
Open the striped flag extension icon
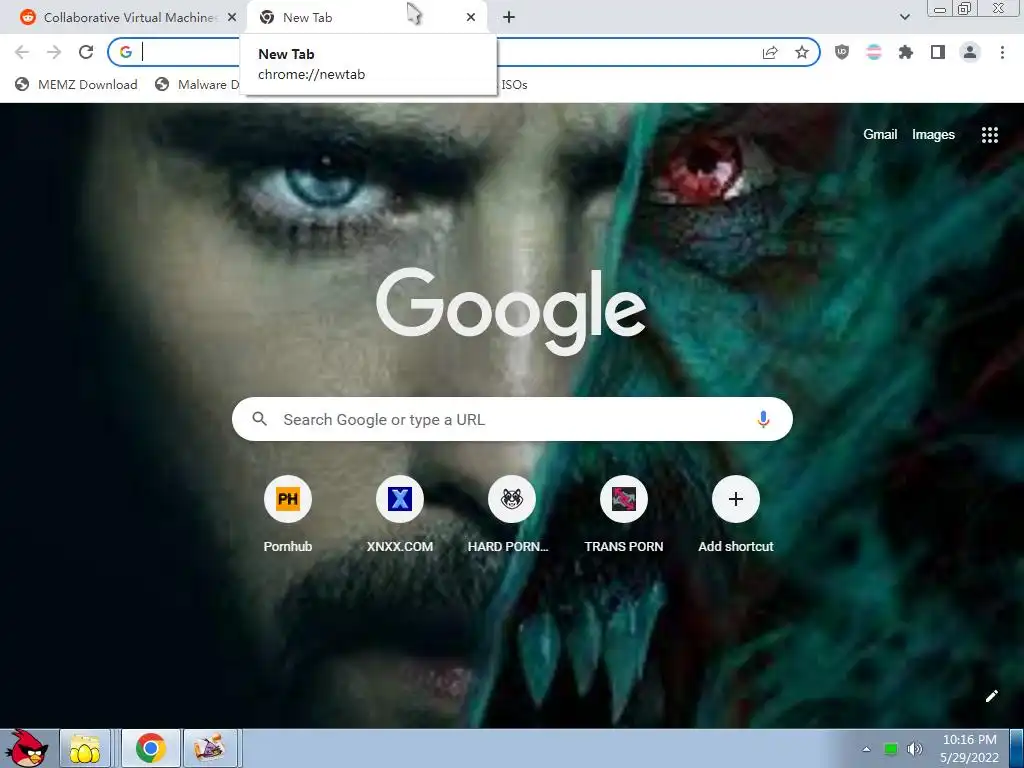pyautogui.click(x=874, y=52)
